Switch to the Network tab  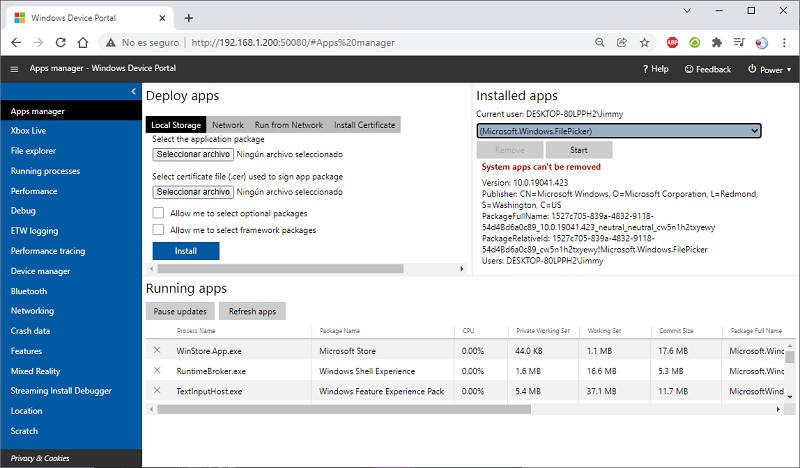click(x=228, y=125)
